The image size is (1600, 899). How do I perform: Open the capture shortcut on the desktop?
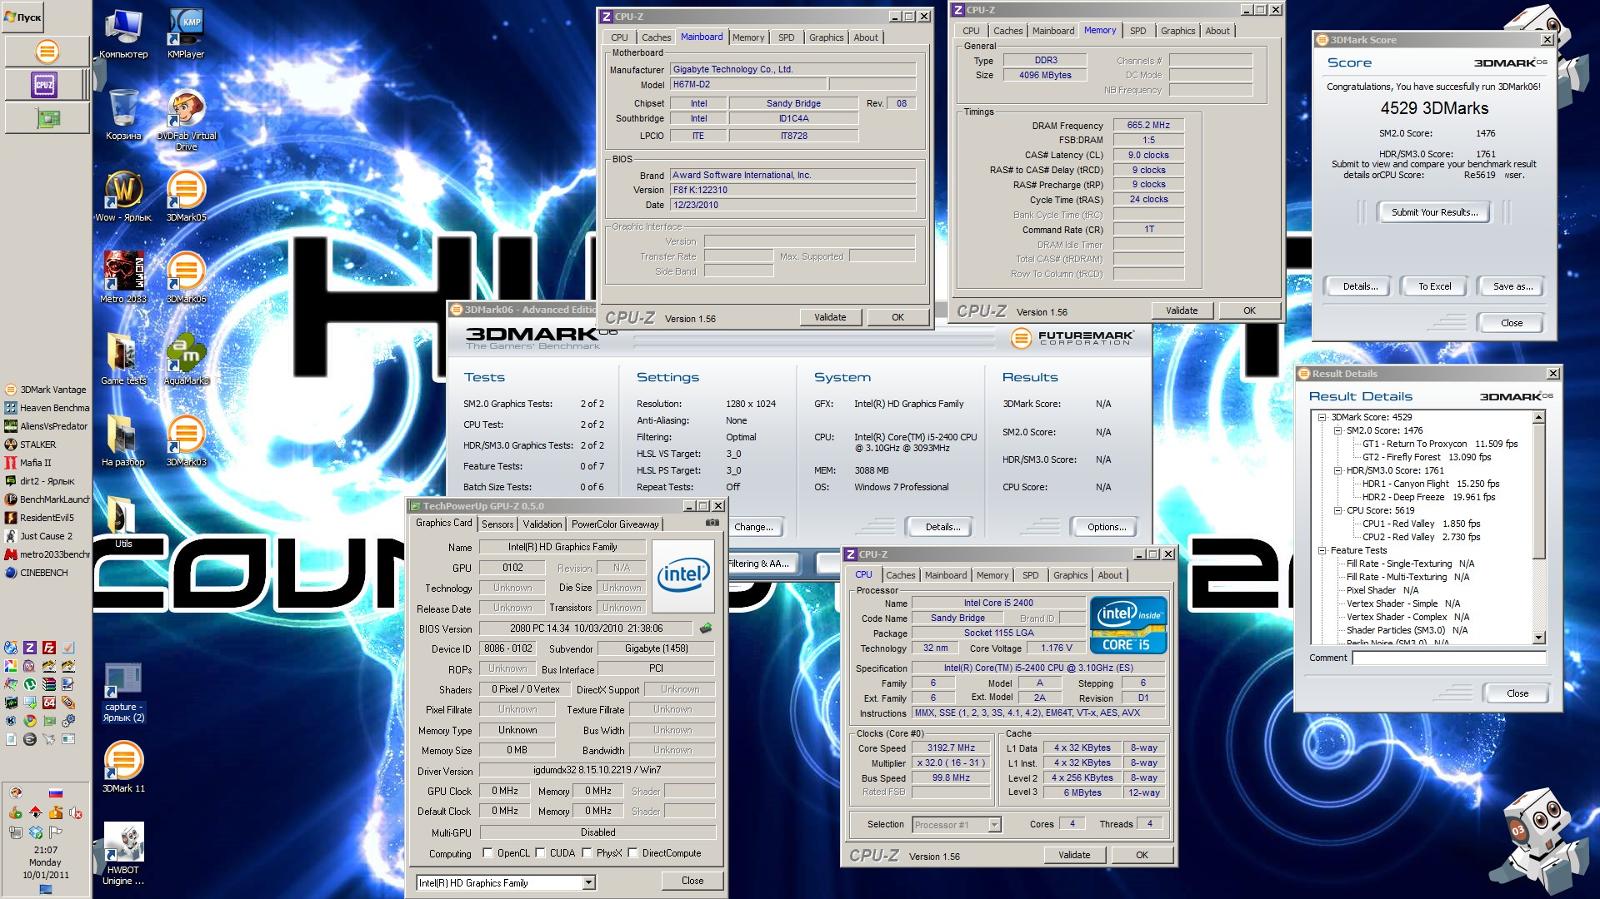[123, 692]
